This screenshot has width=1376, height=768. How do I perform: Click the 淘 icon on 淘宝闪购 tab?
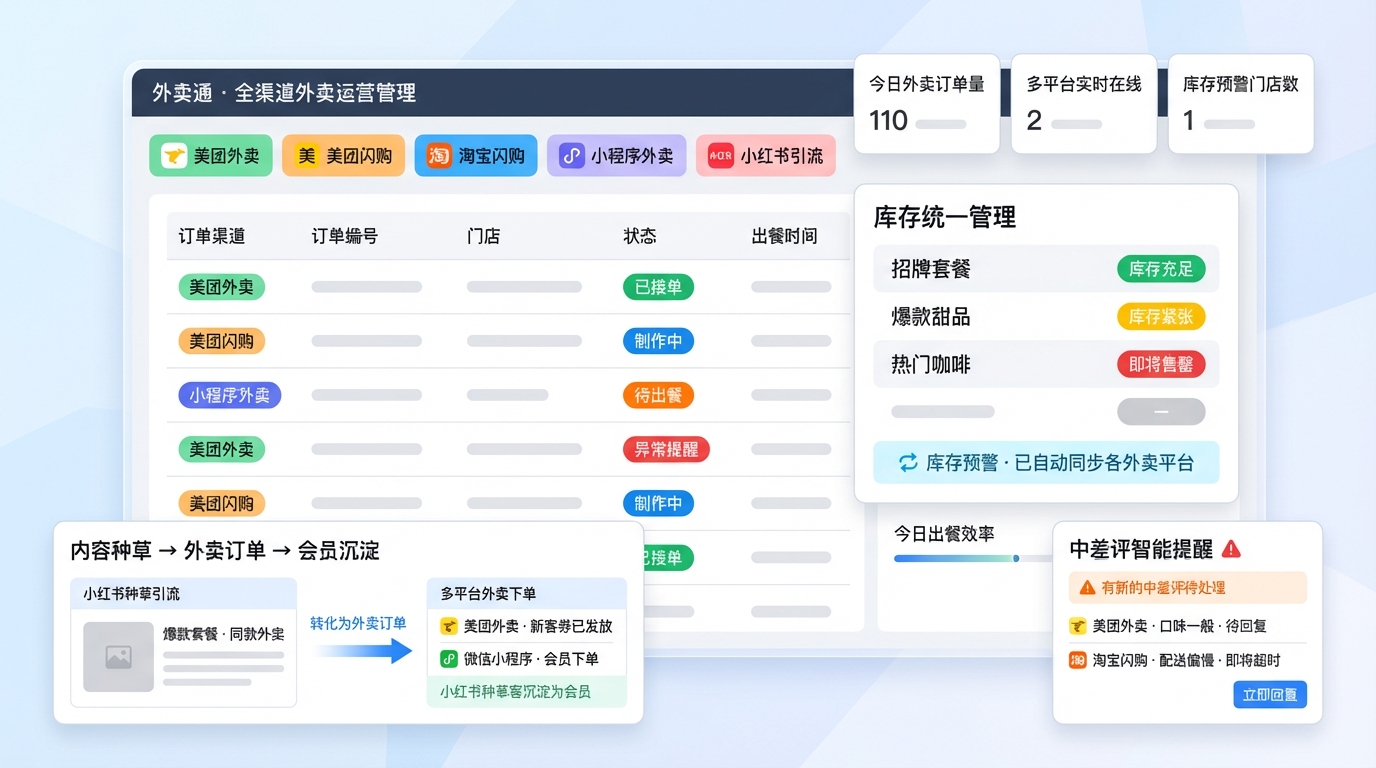[439, 156]
